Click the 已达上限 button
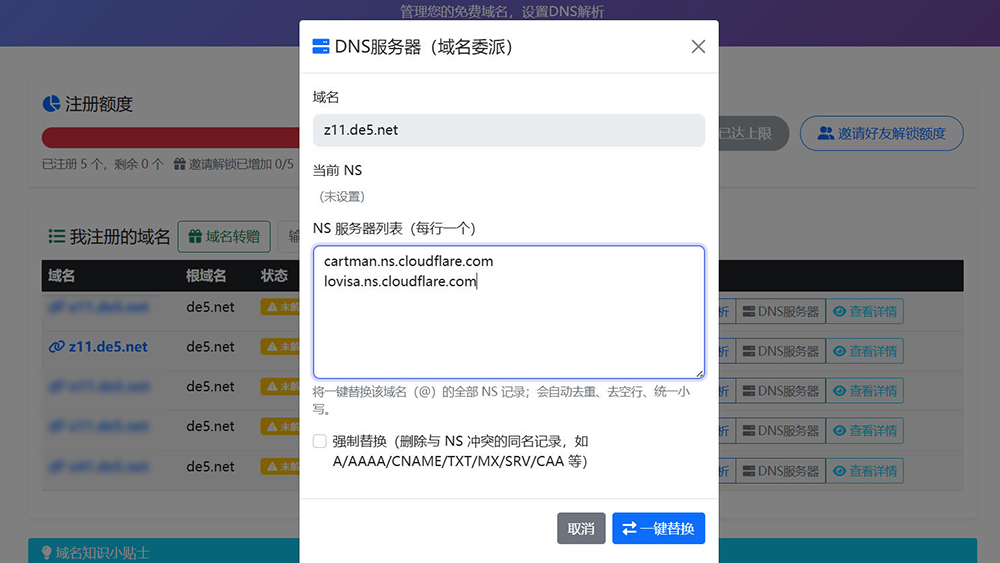1000x563 pixels. (750, 133)
